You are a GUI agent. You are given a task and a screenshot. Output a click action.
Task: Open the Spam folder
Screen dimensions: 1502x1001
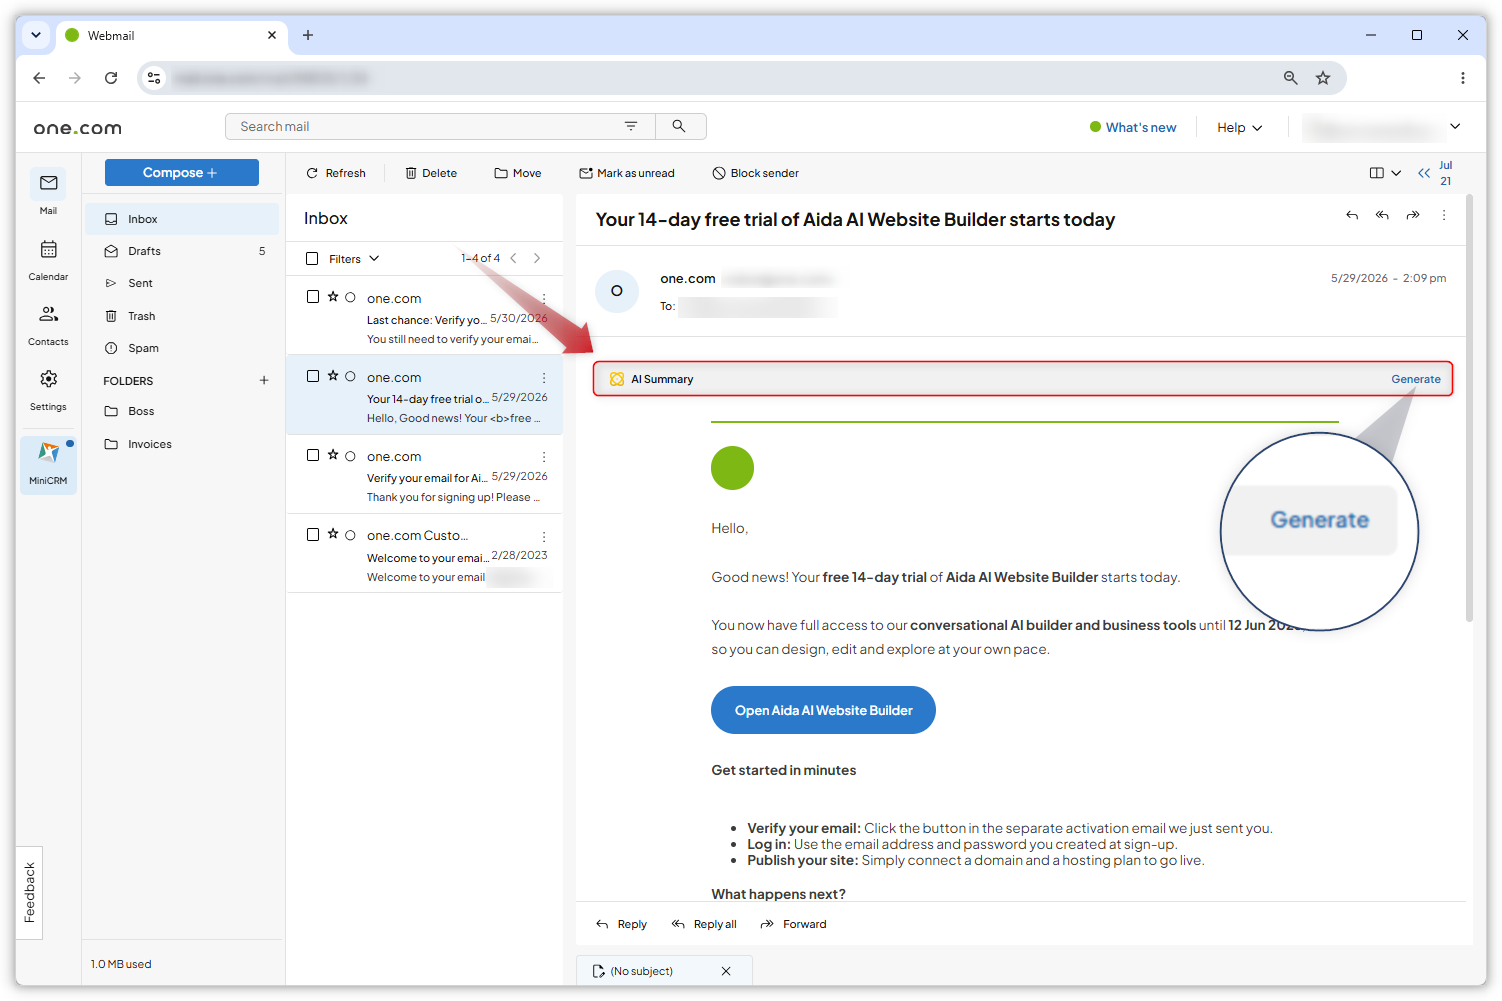click(x=182, y=348)
